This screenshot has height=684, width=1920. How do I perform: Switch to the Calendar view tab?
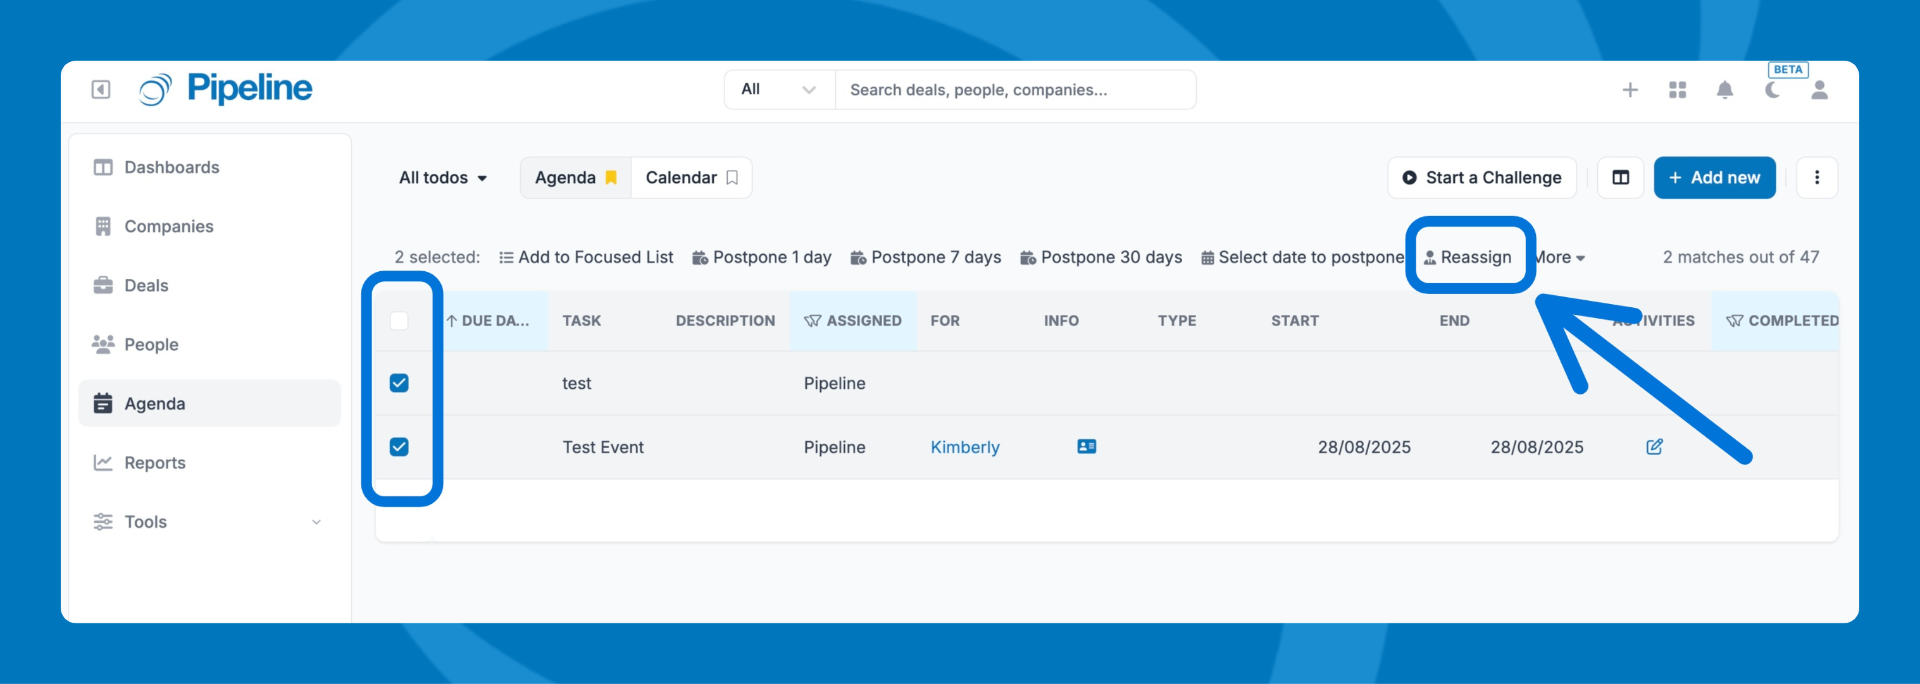(x=691, y=178)
